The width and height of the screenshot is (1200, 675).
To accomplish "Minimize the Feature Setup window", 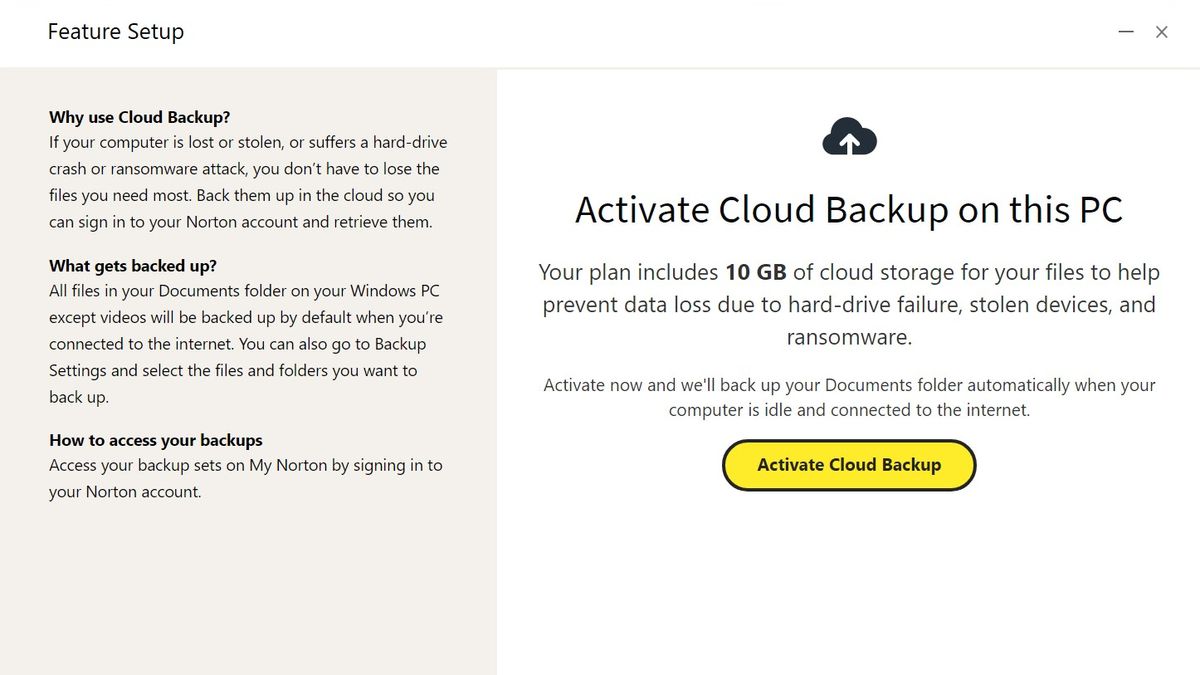I will [1126, 31].
